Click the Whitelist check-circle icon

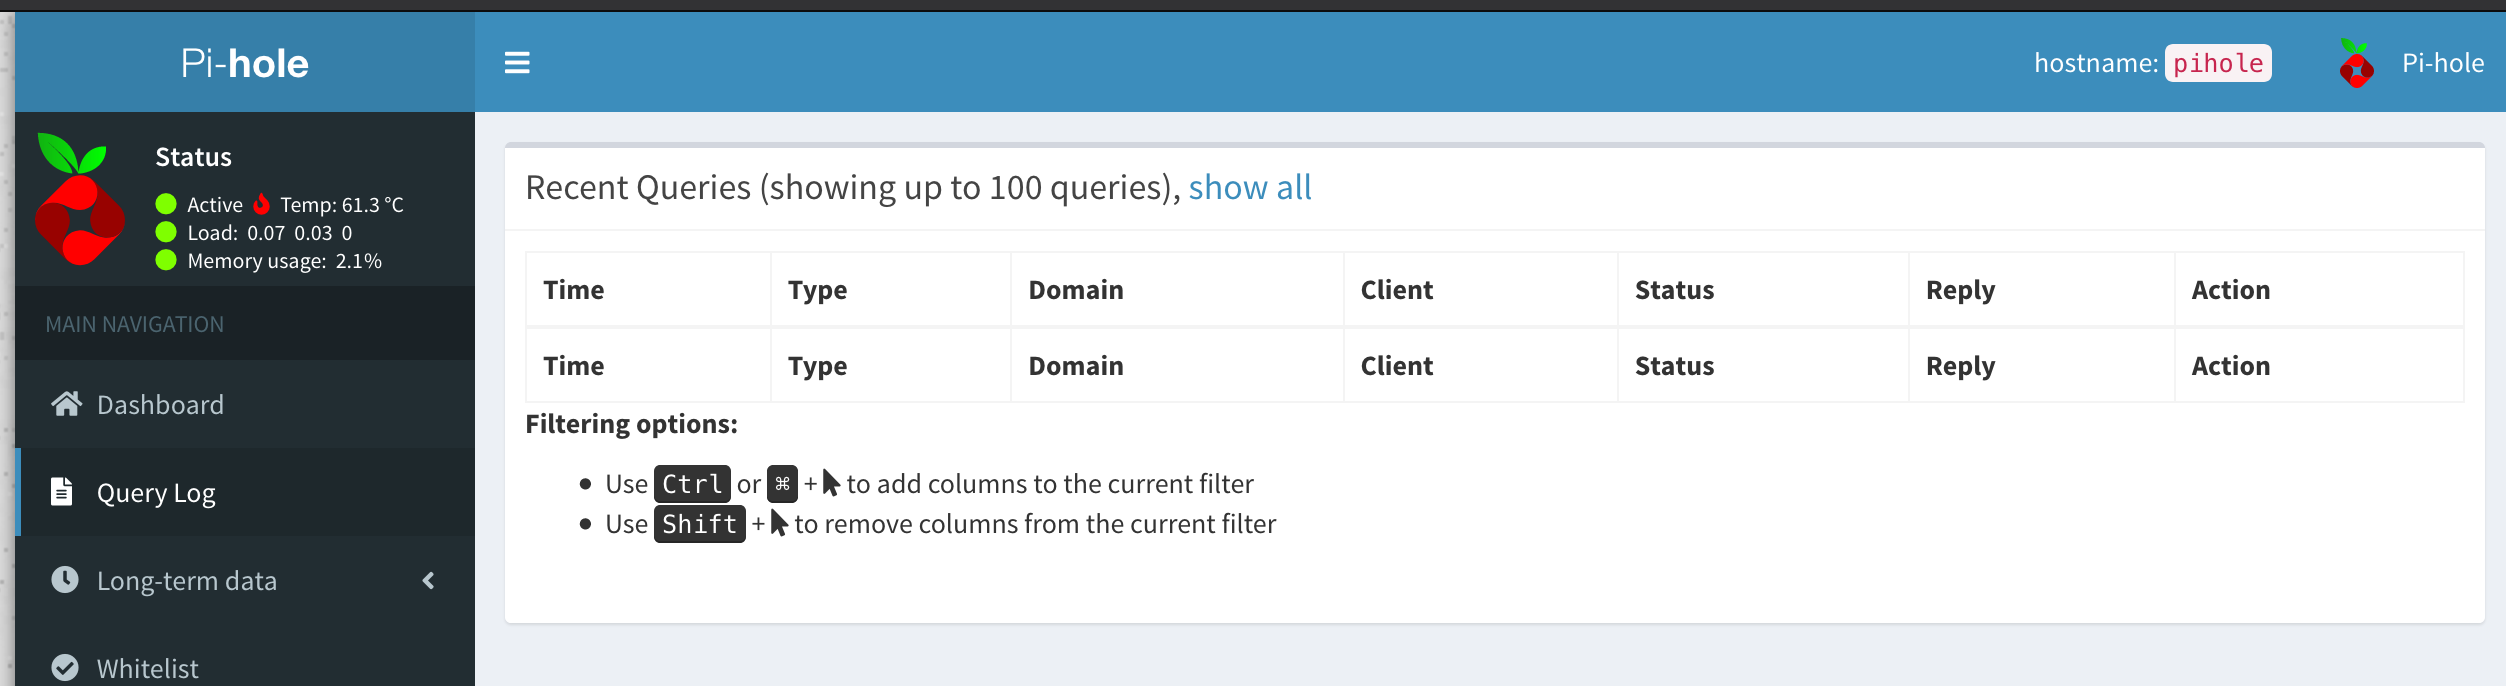(65, 668)
